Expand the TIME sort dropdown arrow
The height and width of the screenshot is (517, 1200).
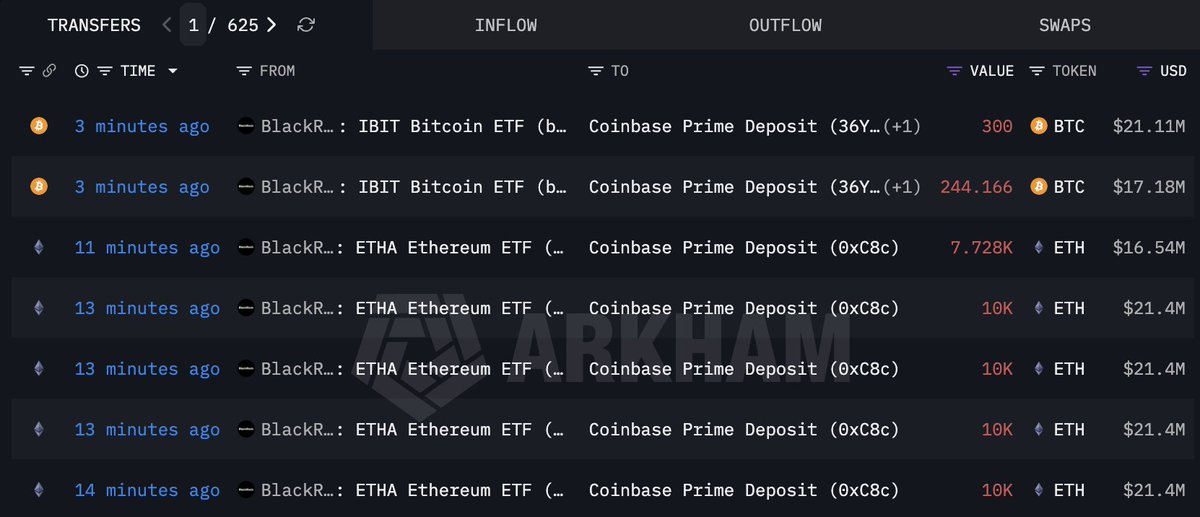(173, 71)
